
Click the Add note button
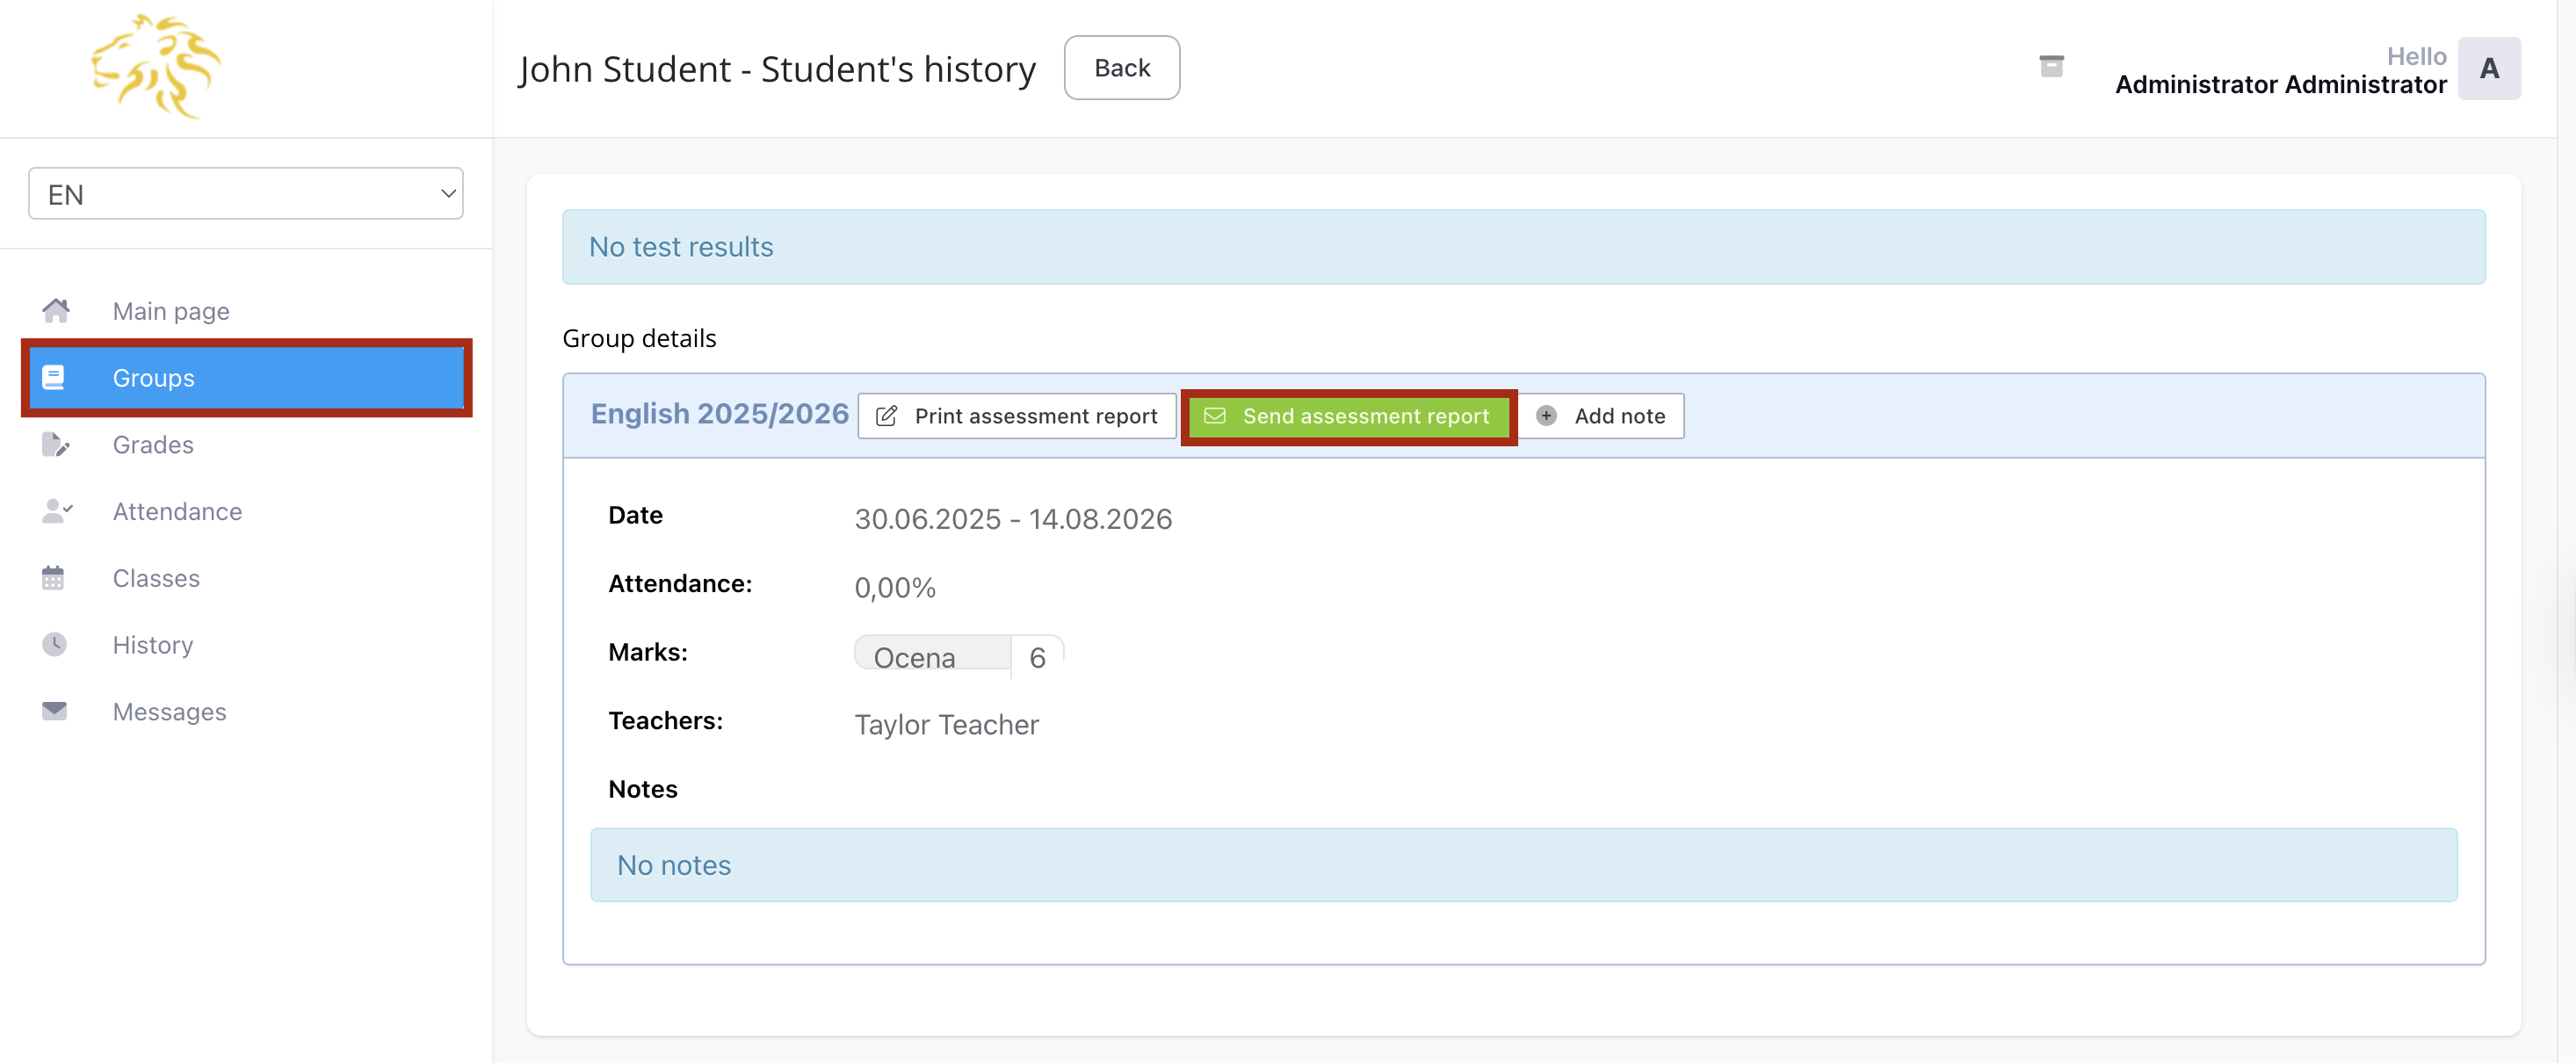tap(1601, 416)
